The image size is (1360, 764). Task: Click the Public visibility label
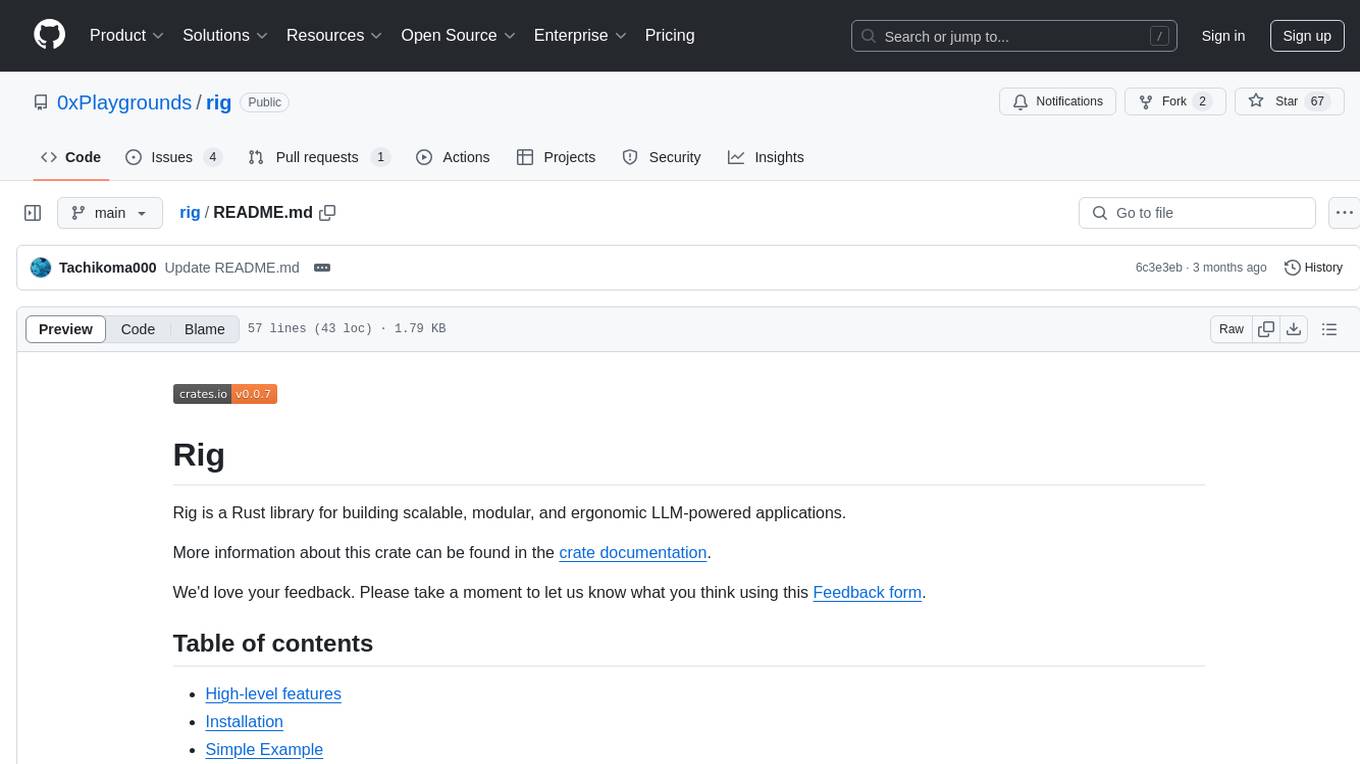point(265,102)
